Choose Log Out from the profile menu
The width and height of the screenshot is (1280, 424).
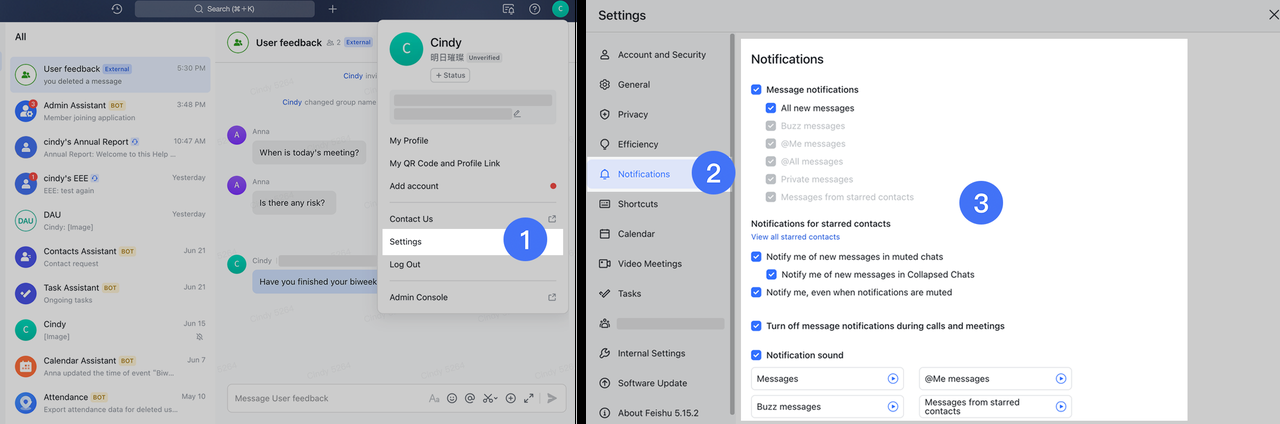pos(405,265)
